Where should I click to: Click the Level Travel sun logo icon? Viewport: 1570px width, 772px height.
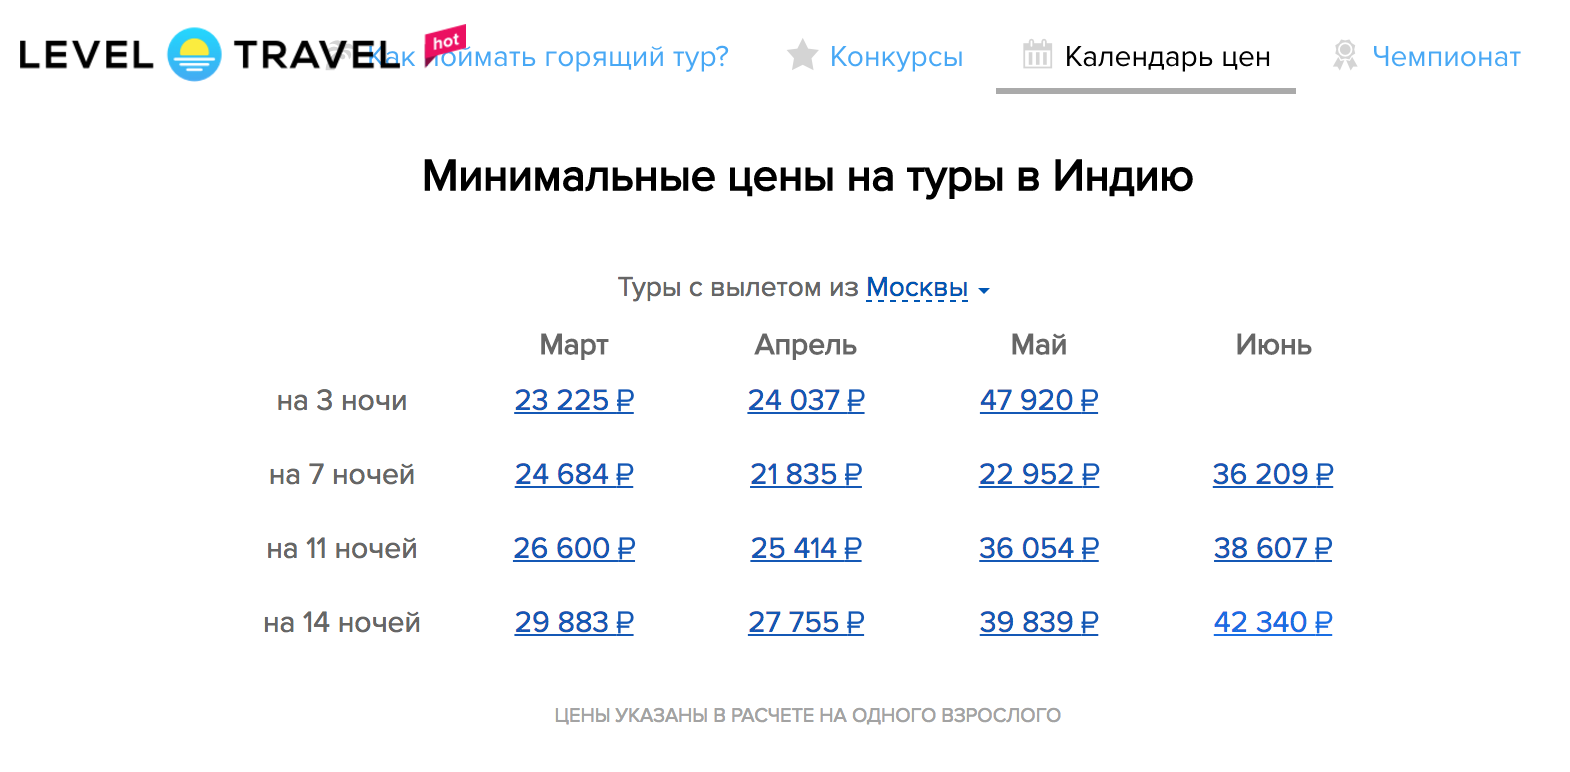click(194, 55)
